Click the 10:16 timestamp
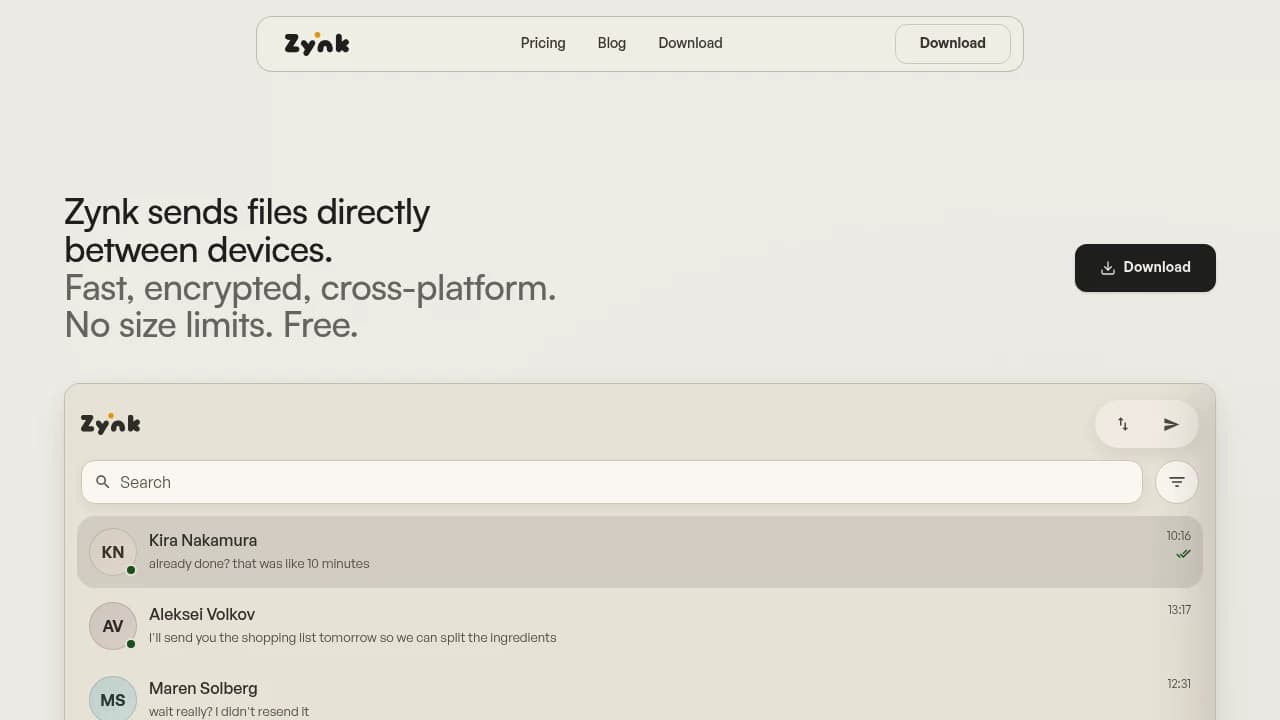Image resolution: width=1280 pixels, height=720 pixels. click(x=1178, y=536)
